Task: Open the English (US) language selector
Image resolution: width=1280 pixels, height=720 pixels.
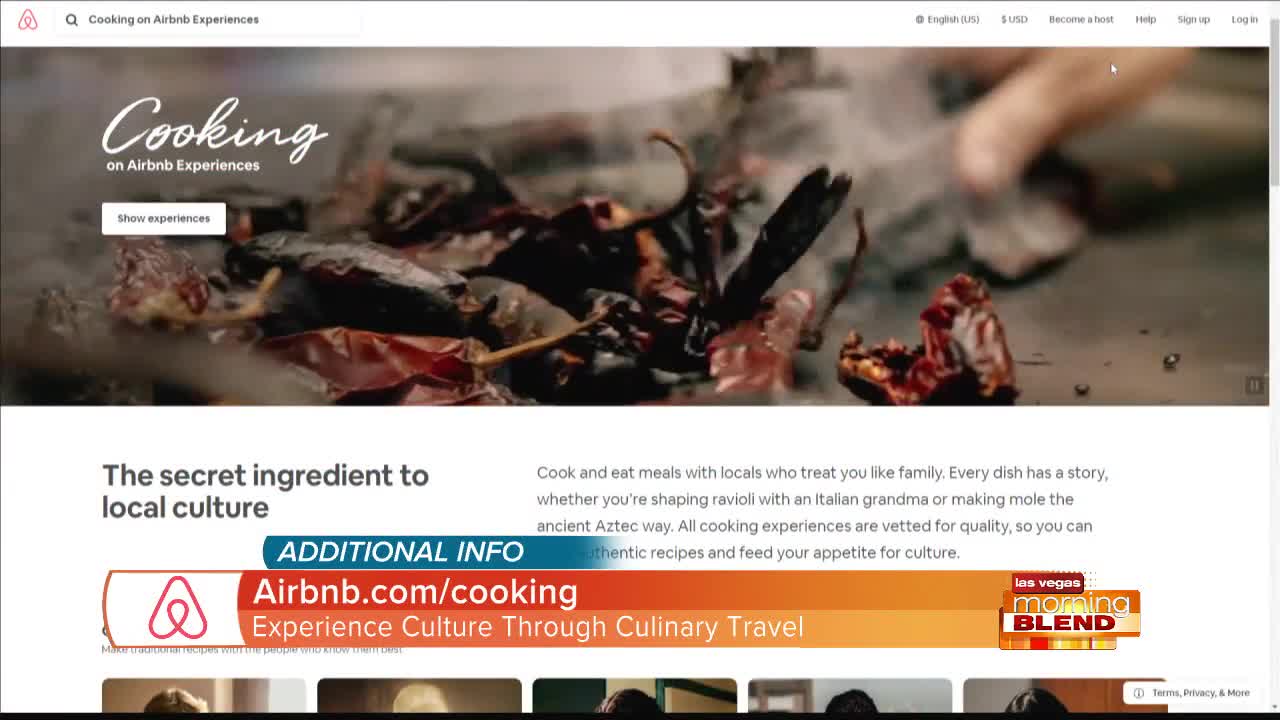Action: point(953,20)
